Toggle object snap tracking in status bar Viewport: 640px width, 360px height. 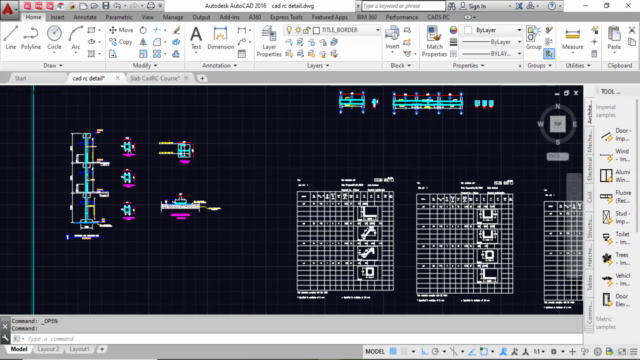pos(472,351)
